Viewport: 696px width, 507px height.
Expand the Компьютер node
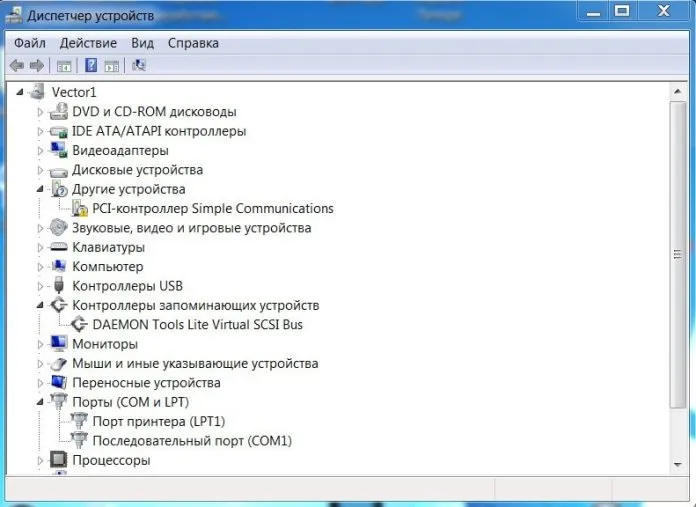[40, 267]
